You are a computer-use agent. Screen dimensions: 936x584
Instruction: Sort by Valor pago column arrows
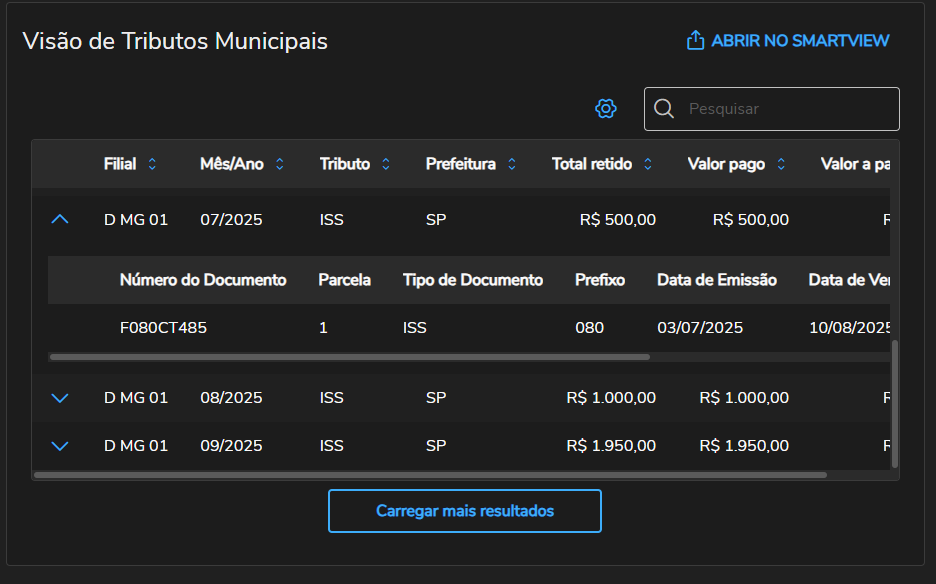(x=781, y=164)
